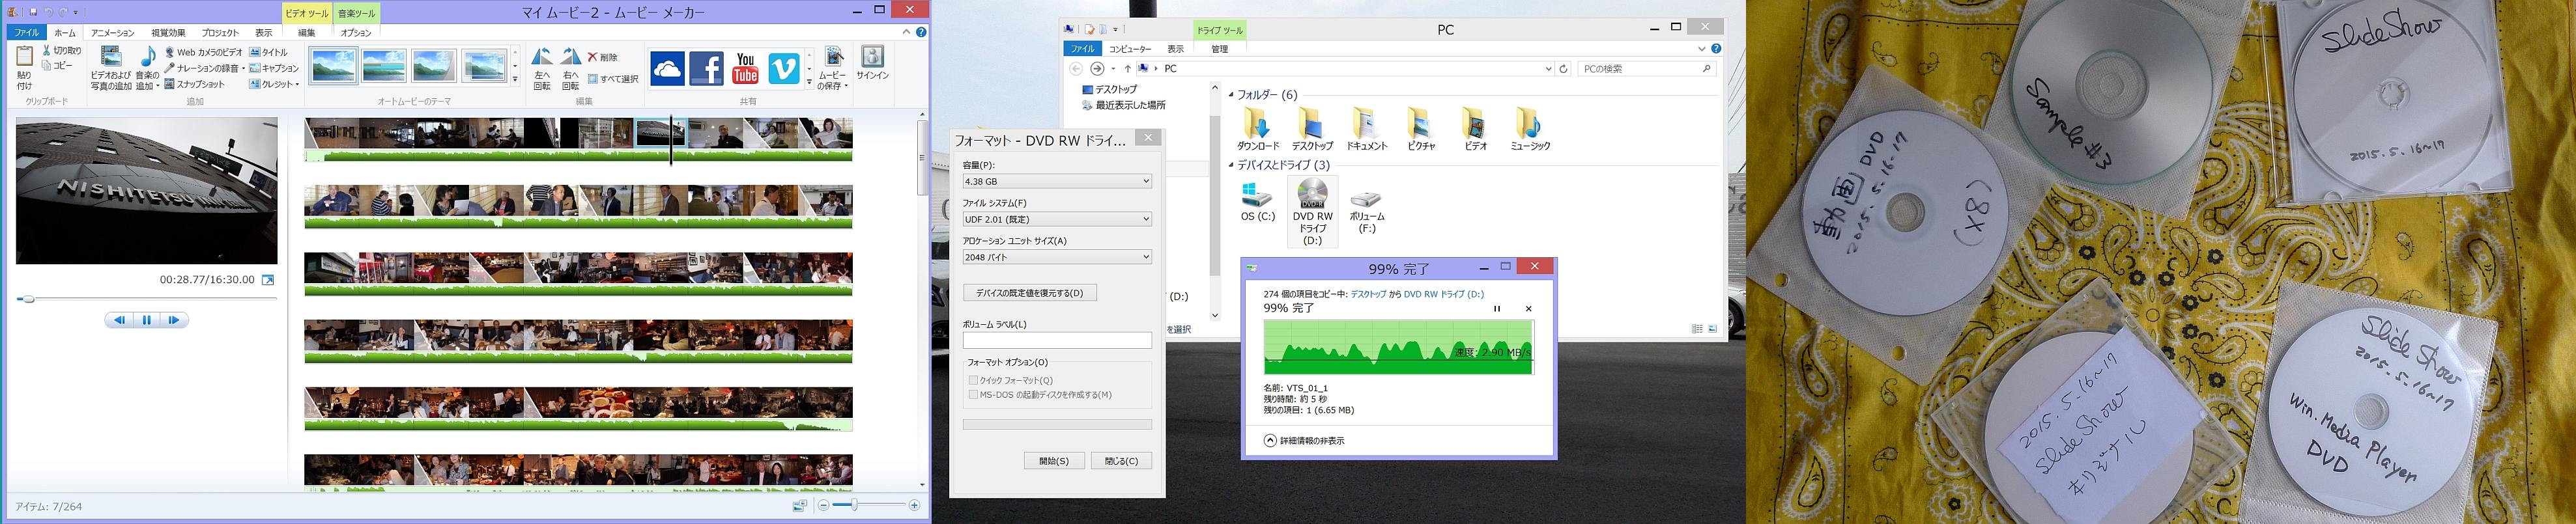
Task: Enable the クイック フォーマット checkbox
Action: pyautogui.click(x=973, y=380)
